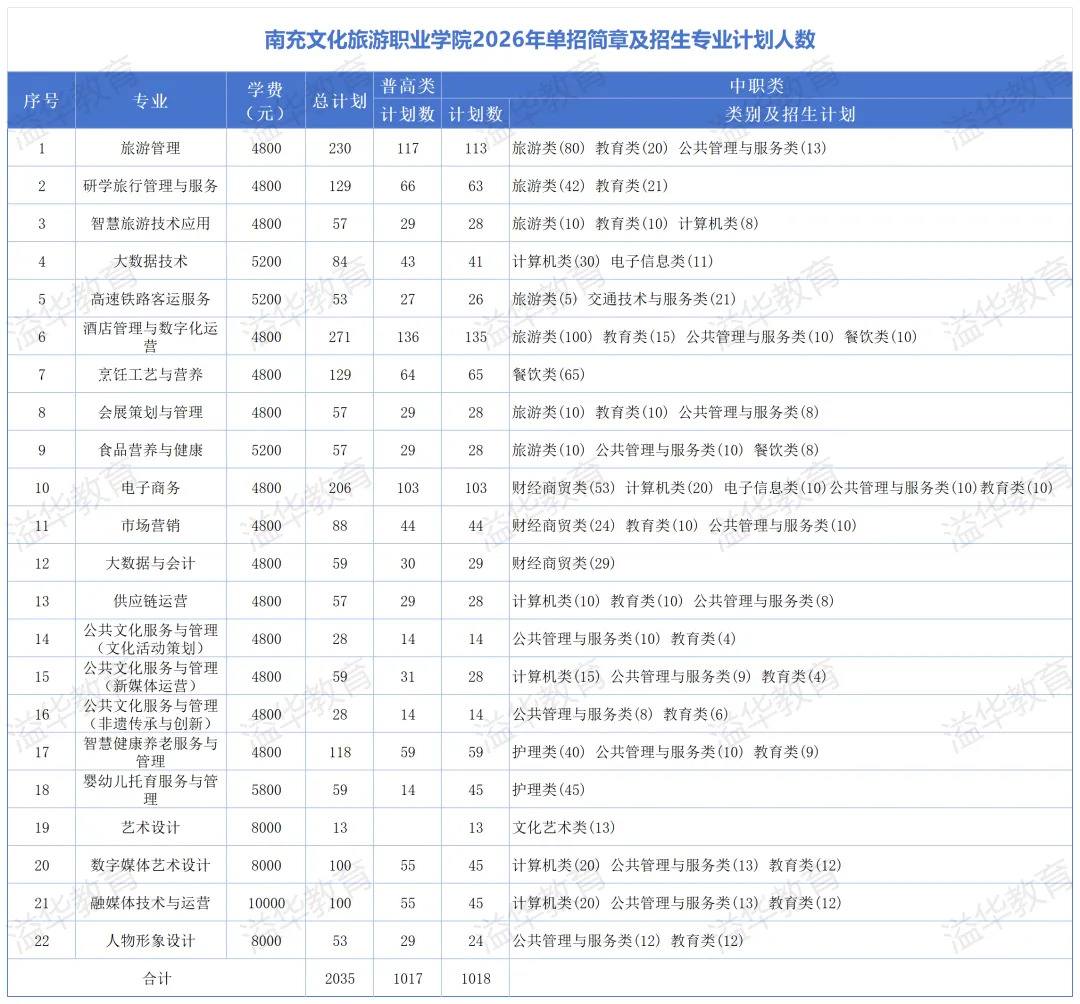Select total plan 206 for 电子商务
Screen dimensions: 1080x1004
point(340,488)
